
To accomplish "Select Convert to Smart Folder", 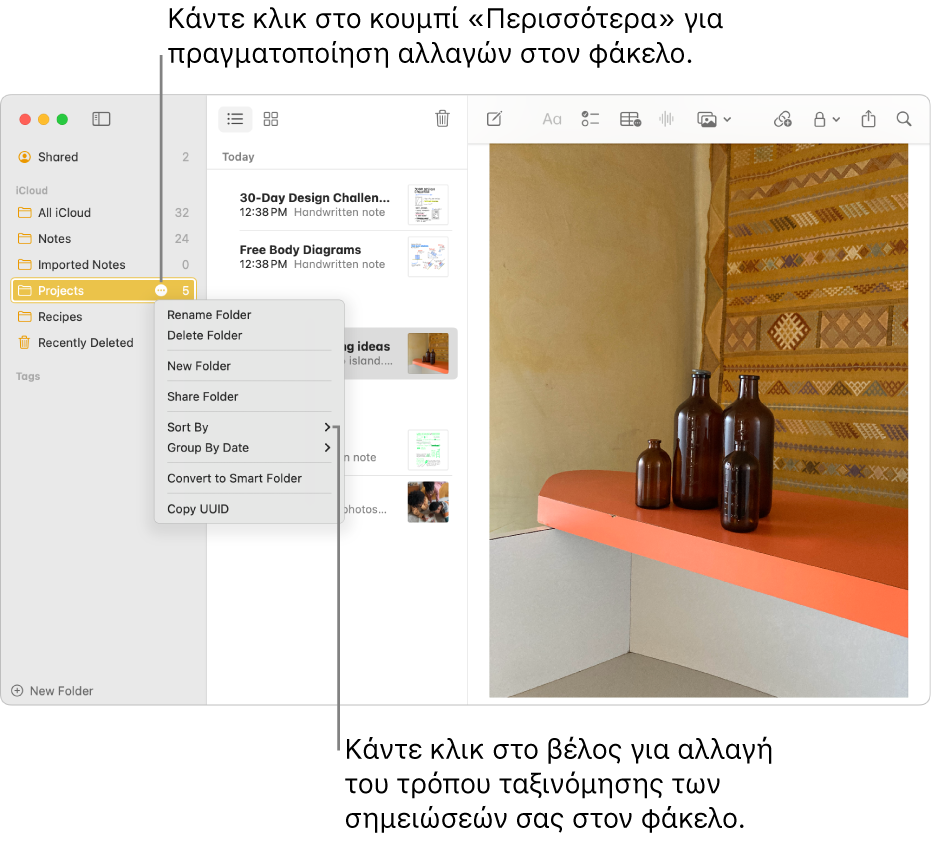I will [234, 478].
